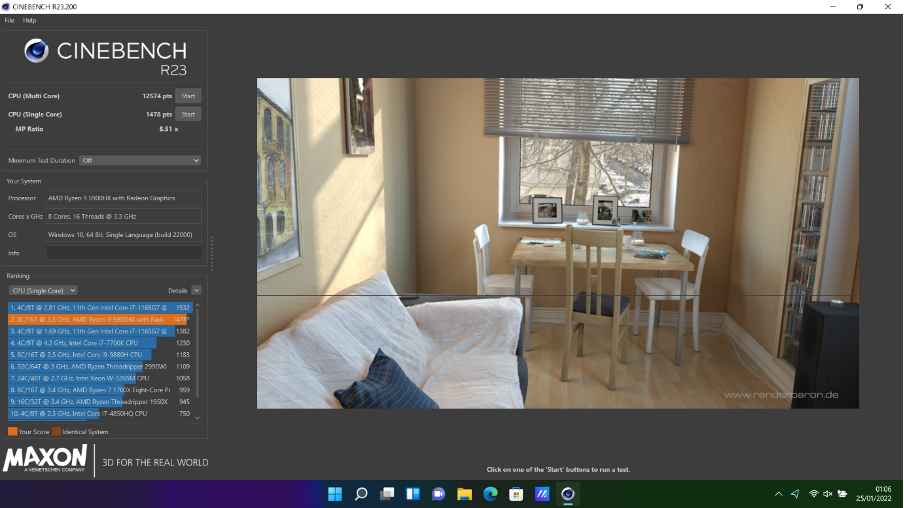
Task: Select ranking row 10 Core i7-4850HQ
Action: click(x=100, y=413)
